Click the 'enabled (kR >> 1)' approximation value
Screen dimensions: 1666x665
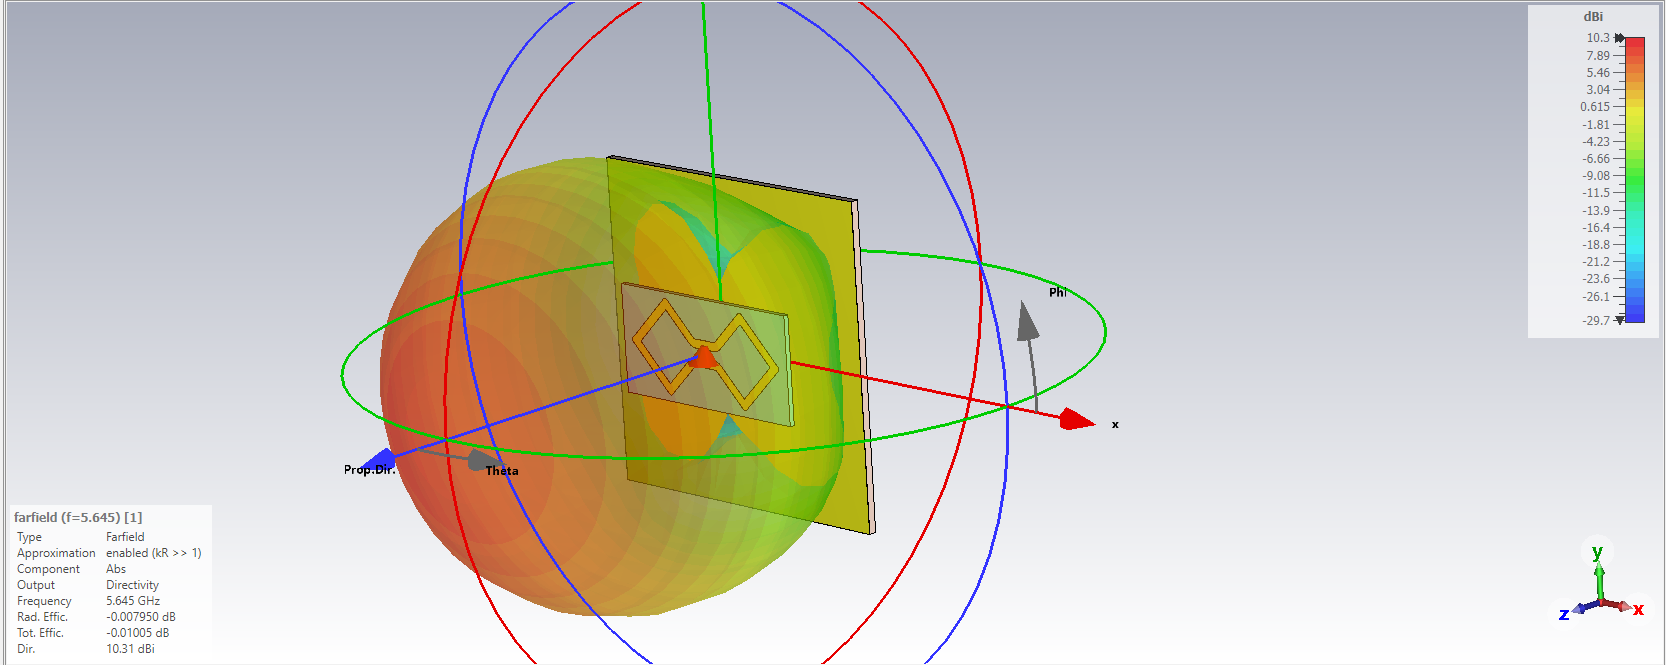(154, 553)
